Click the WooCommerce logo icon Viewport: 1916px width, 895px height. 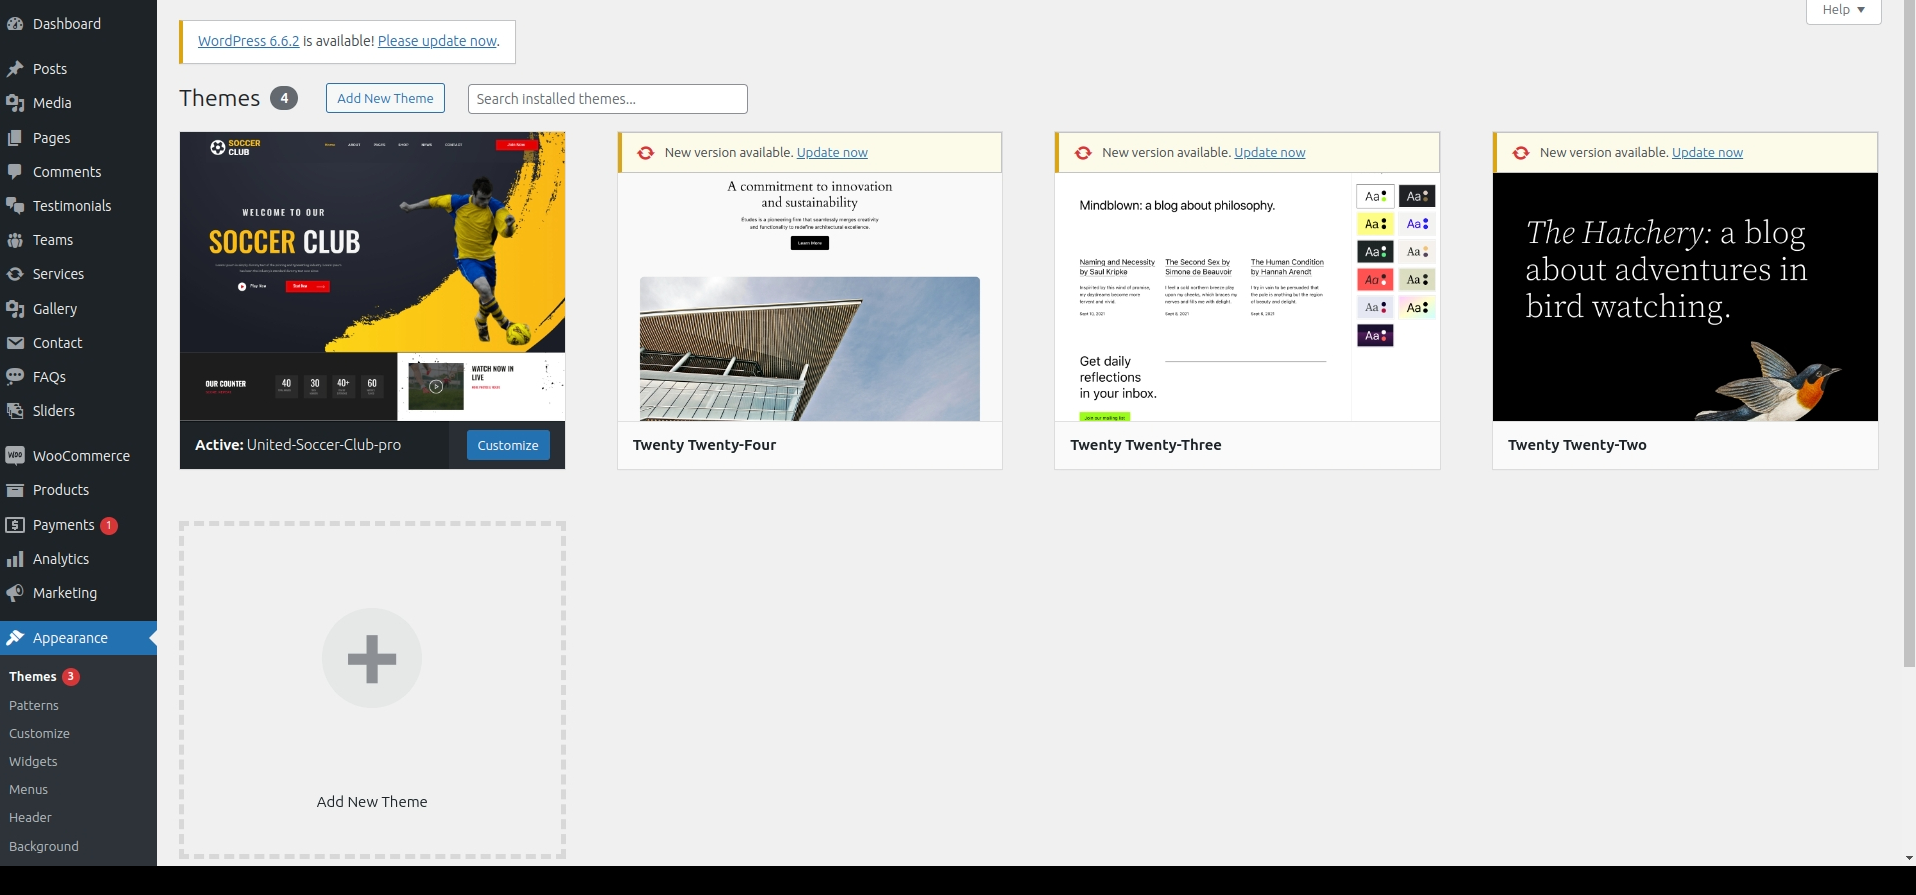coord(15,456)
